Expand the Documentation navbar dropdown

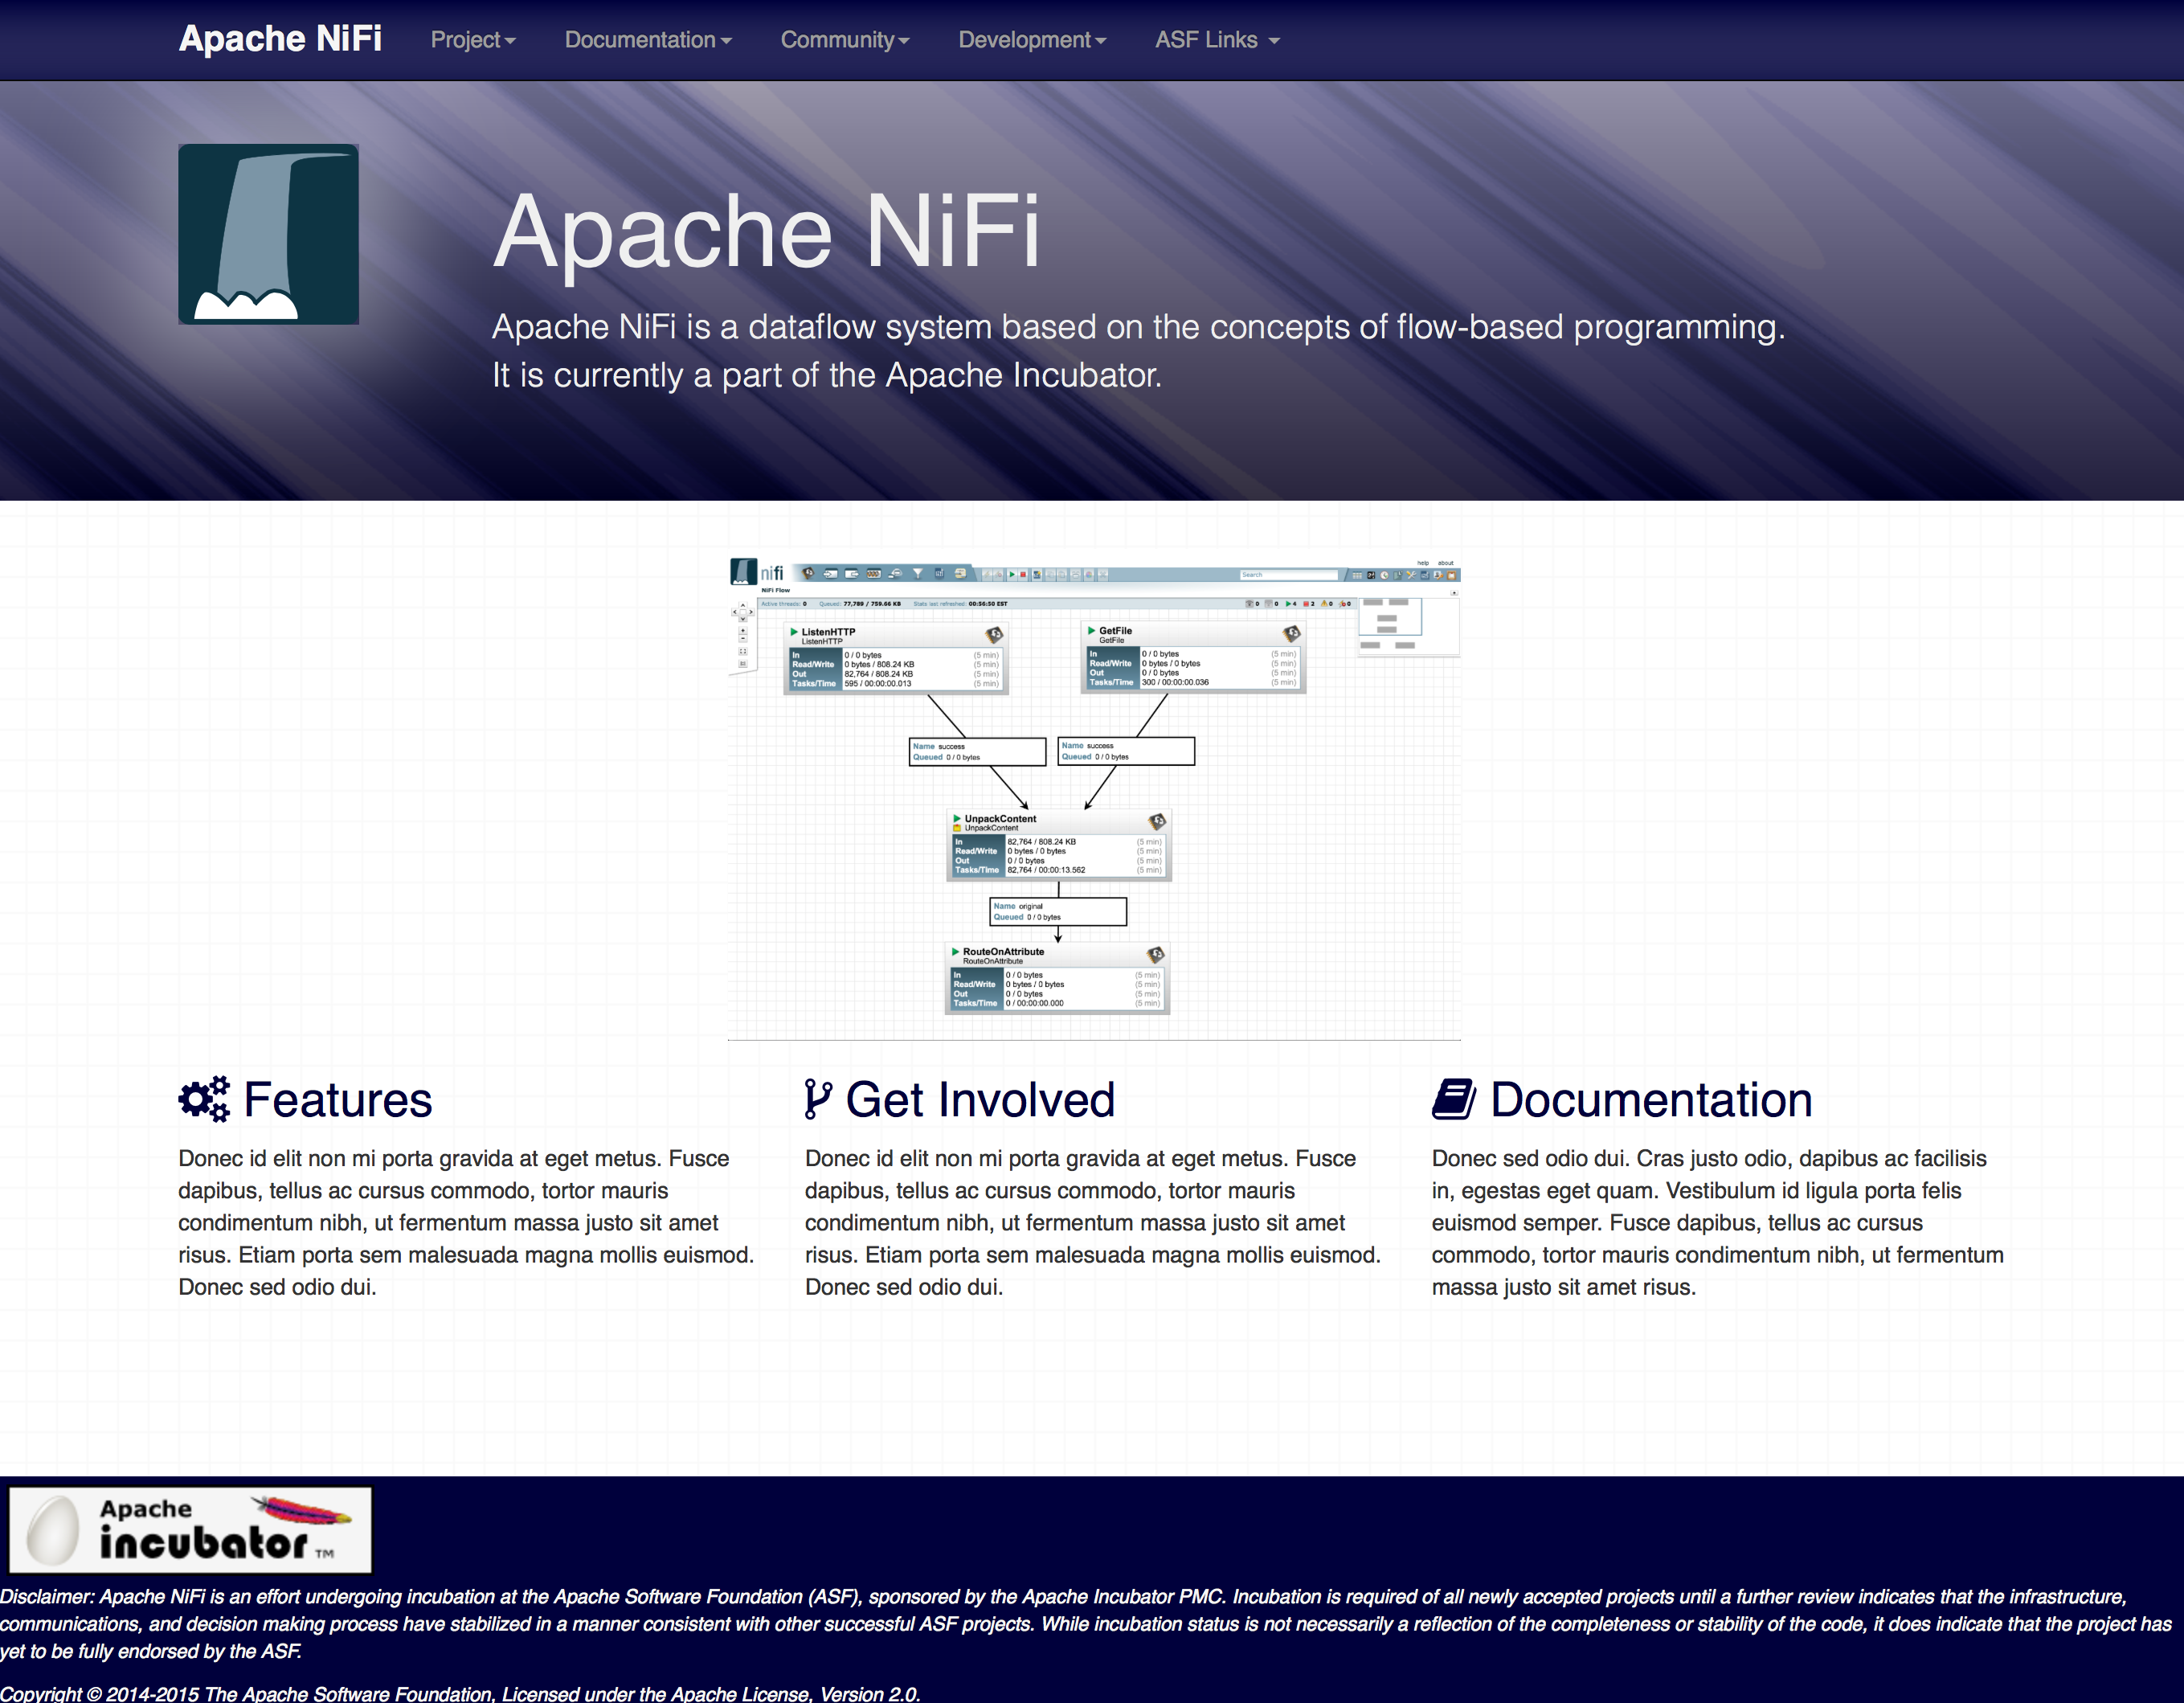(648, 40)
